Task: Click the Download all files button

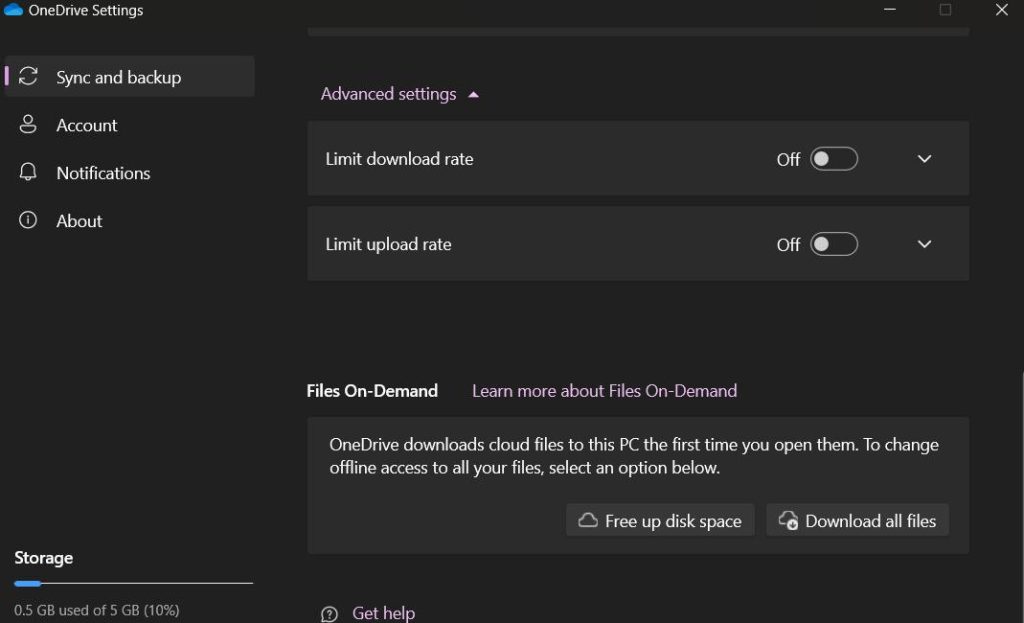Action: (857, 520)
